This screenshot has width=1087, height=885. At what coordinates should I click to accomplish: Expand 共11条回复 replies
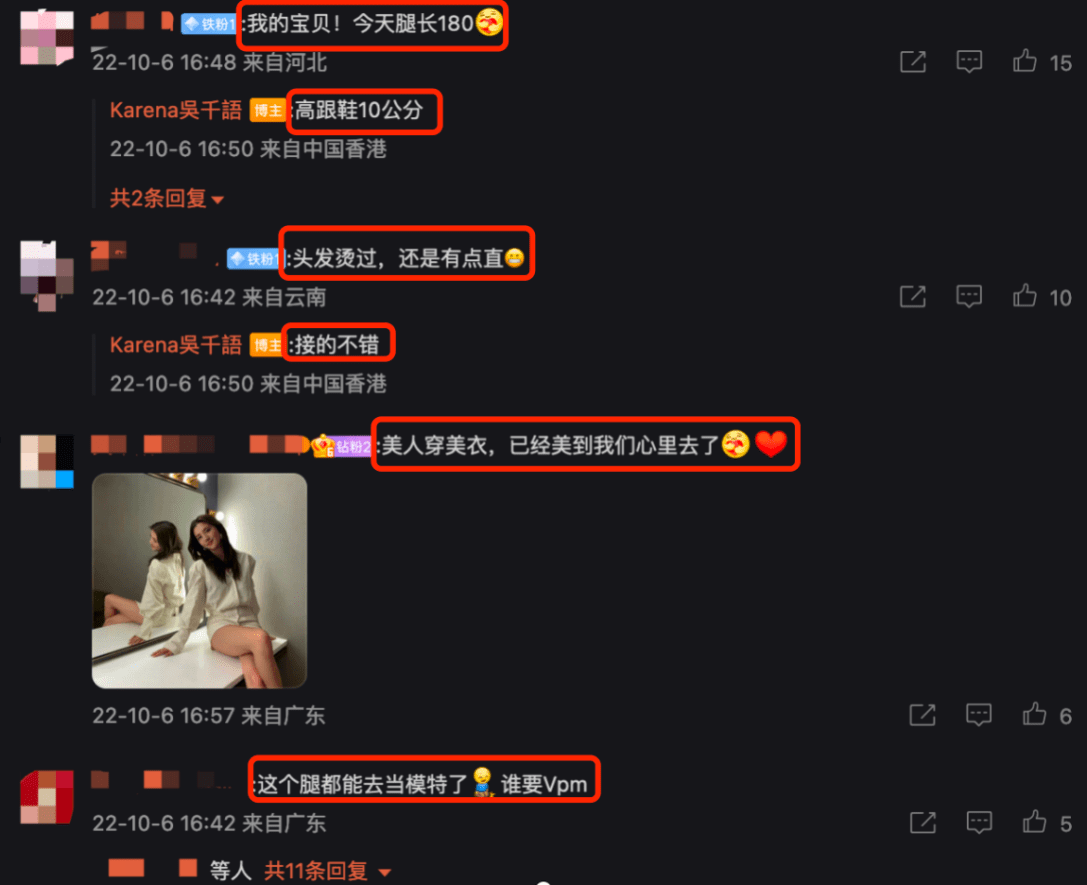[327, 870]
